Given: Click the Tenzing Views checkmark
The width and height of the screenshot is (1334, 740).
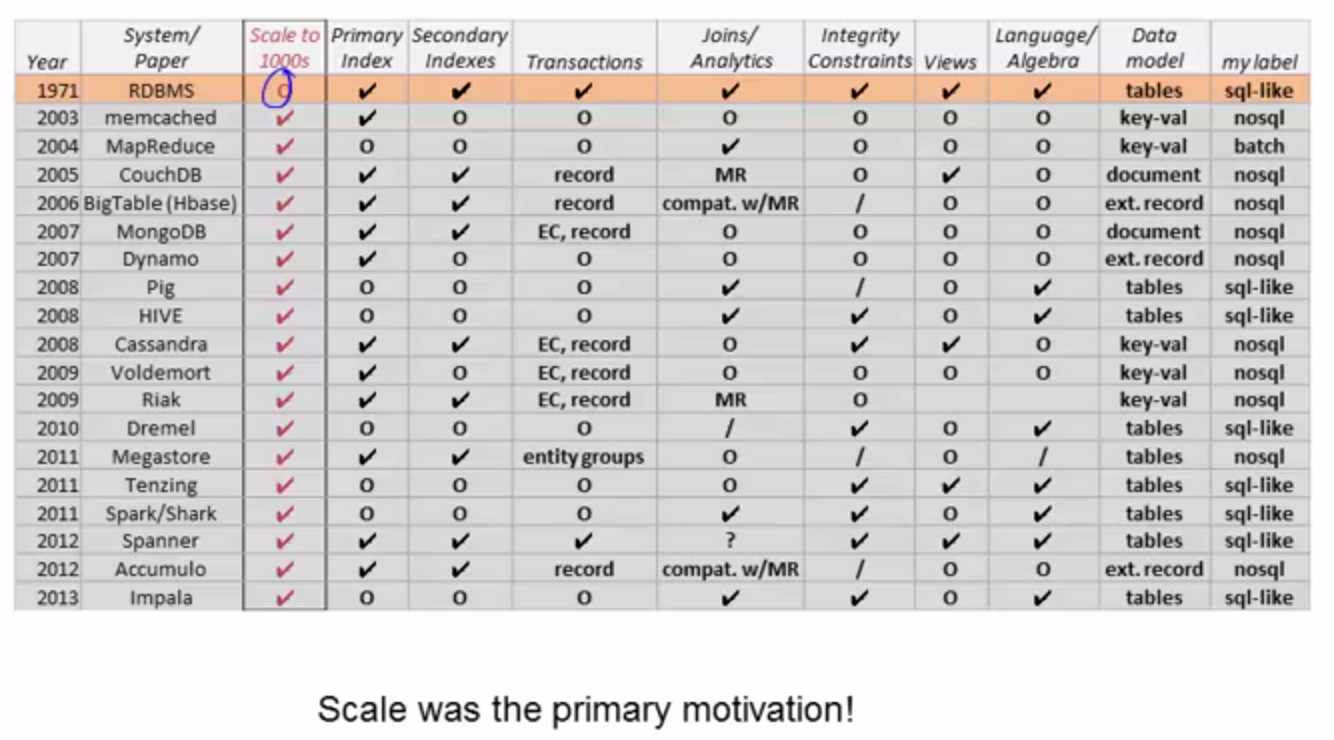Looking at the screenshot, I should [x=950, y=485].
